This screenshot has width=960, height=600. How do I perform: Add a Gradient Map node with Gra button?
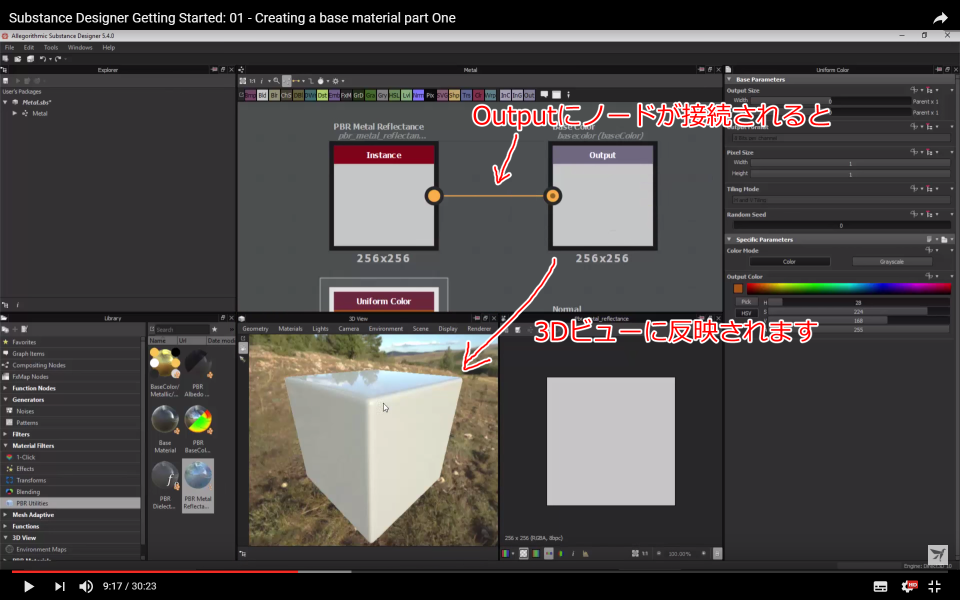[x=370, y=95]
